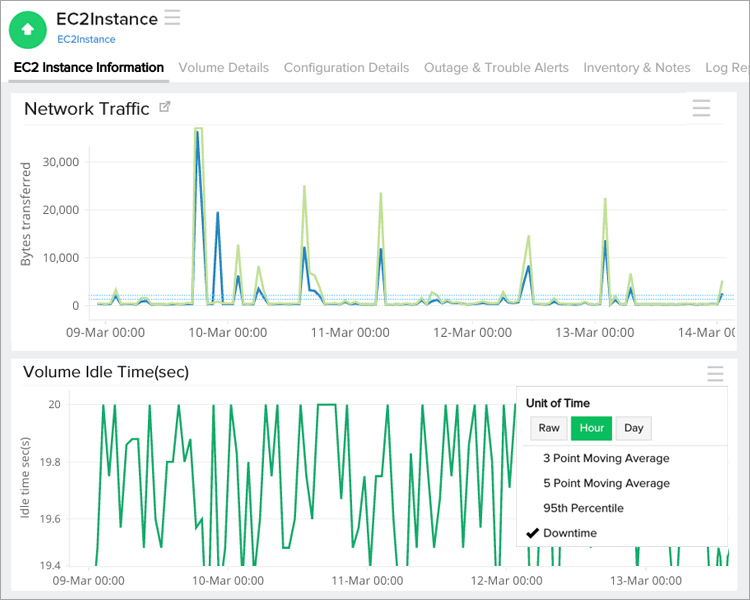This screenshot has width=750, height=600.
Task: Click 10-Mar 00:00 label on Network Traffic axis
Action: click(x=228, y=333)
